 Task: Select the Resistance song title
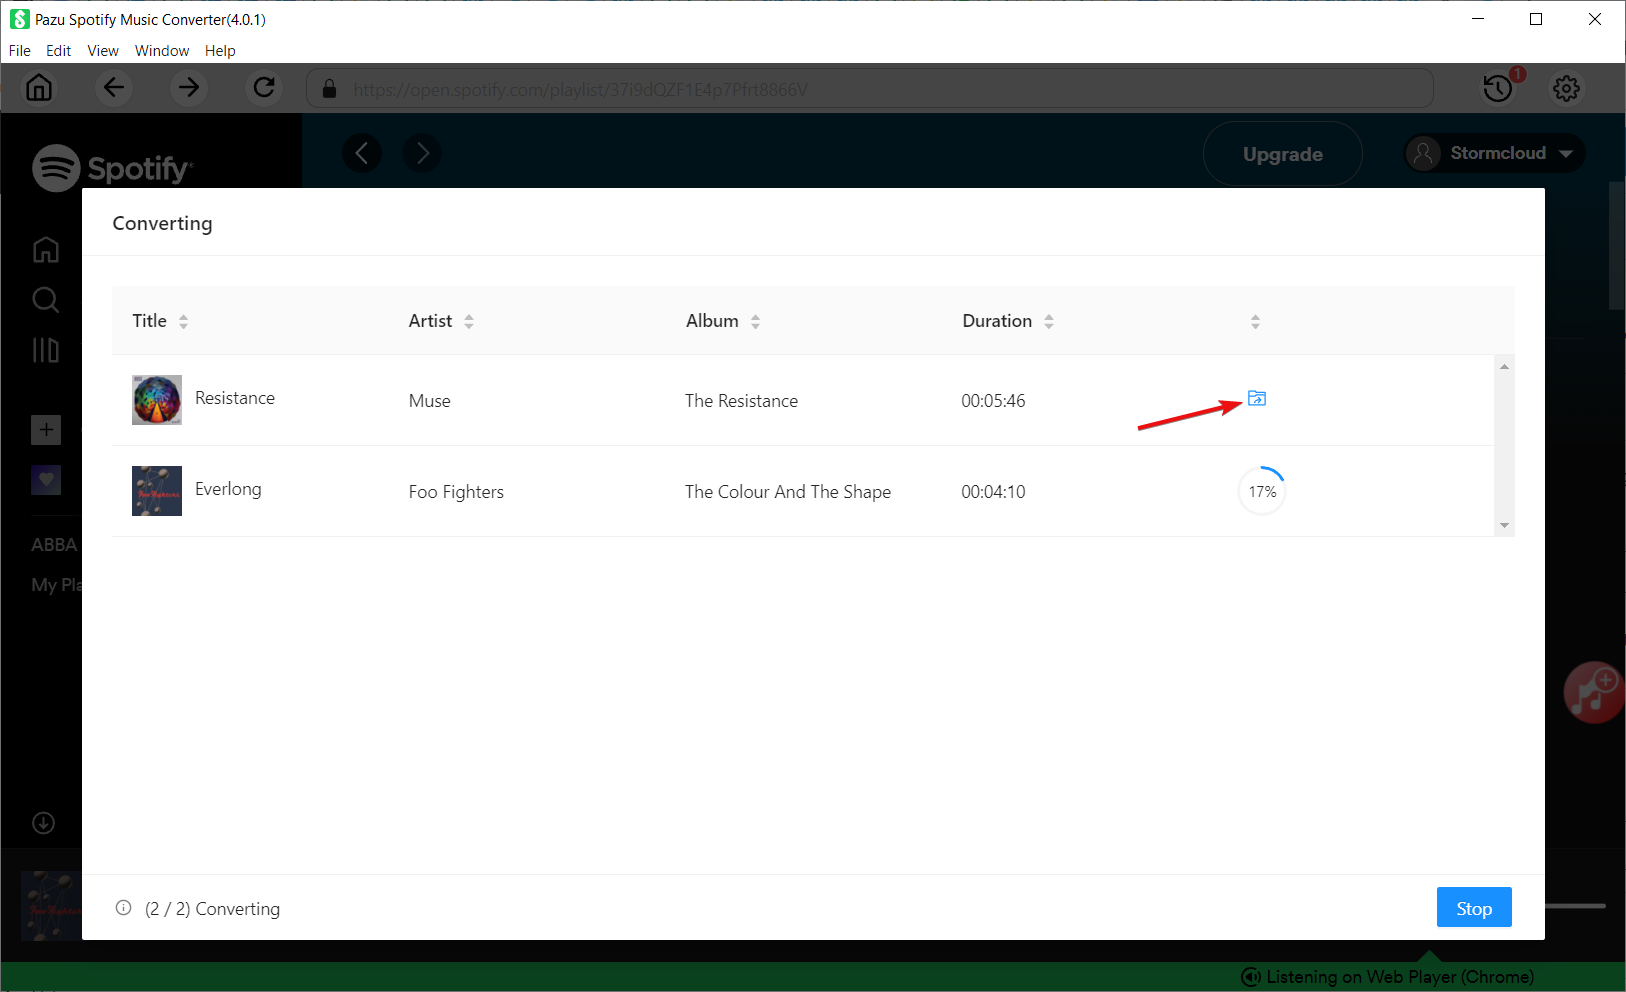[235, 398]
